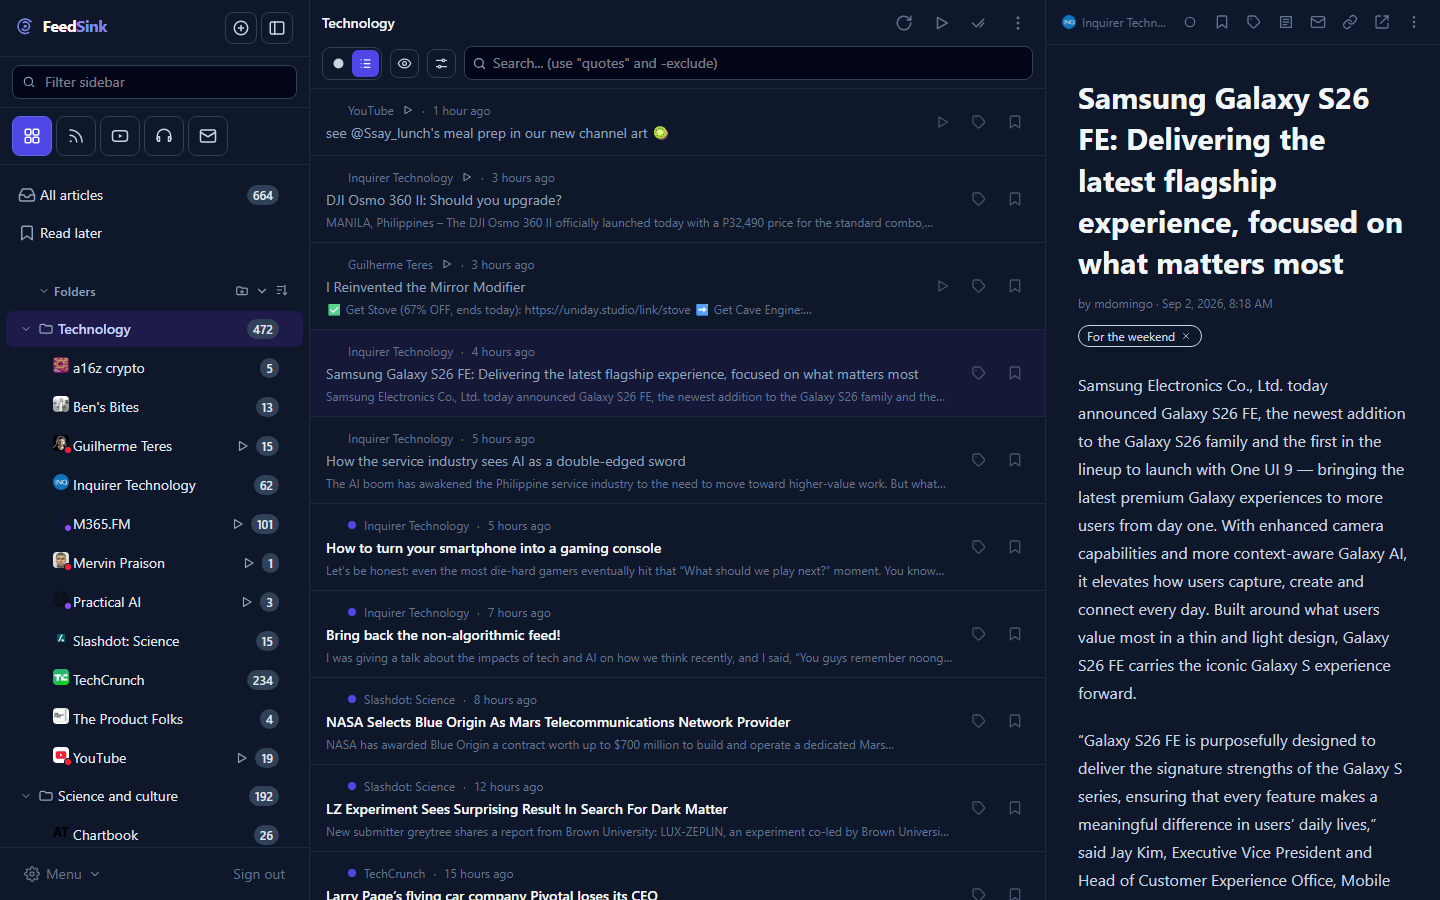Toggle read status circle in reader
Viewport: 1440px width, 900px height.
[x=1190, y=22]
